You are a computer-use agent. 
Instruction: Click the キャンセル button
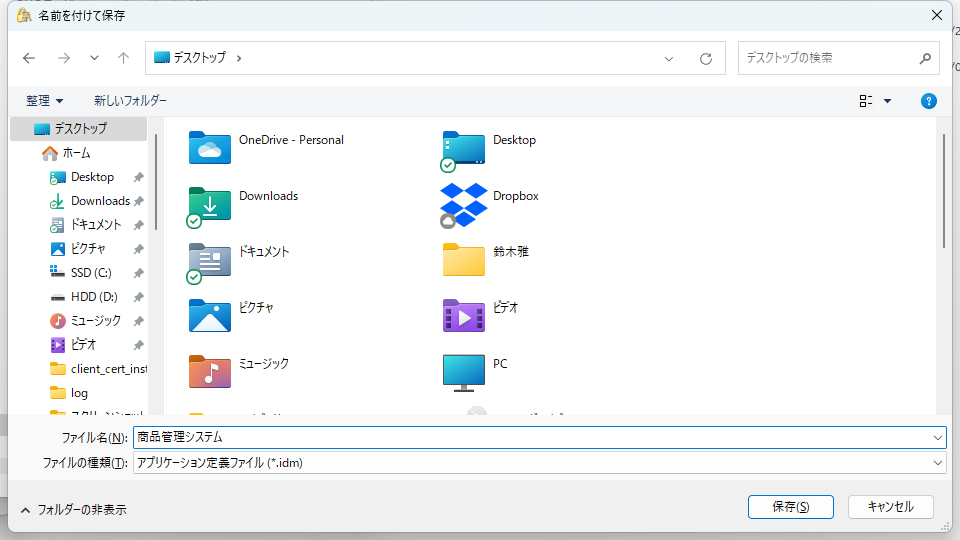point(890,507)
